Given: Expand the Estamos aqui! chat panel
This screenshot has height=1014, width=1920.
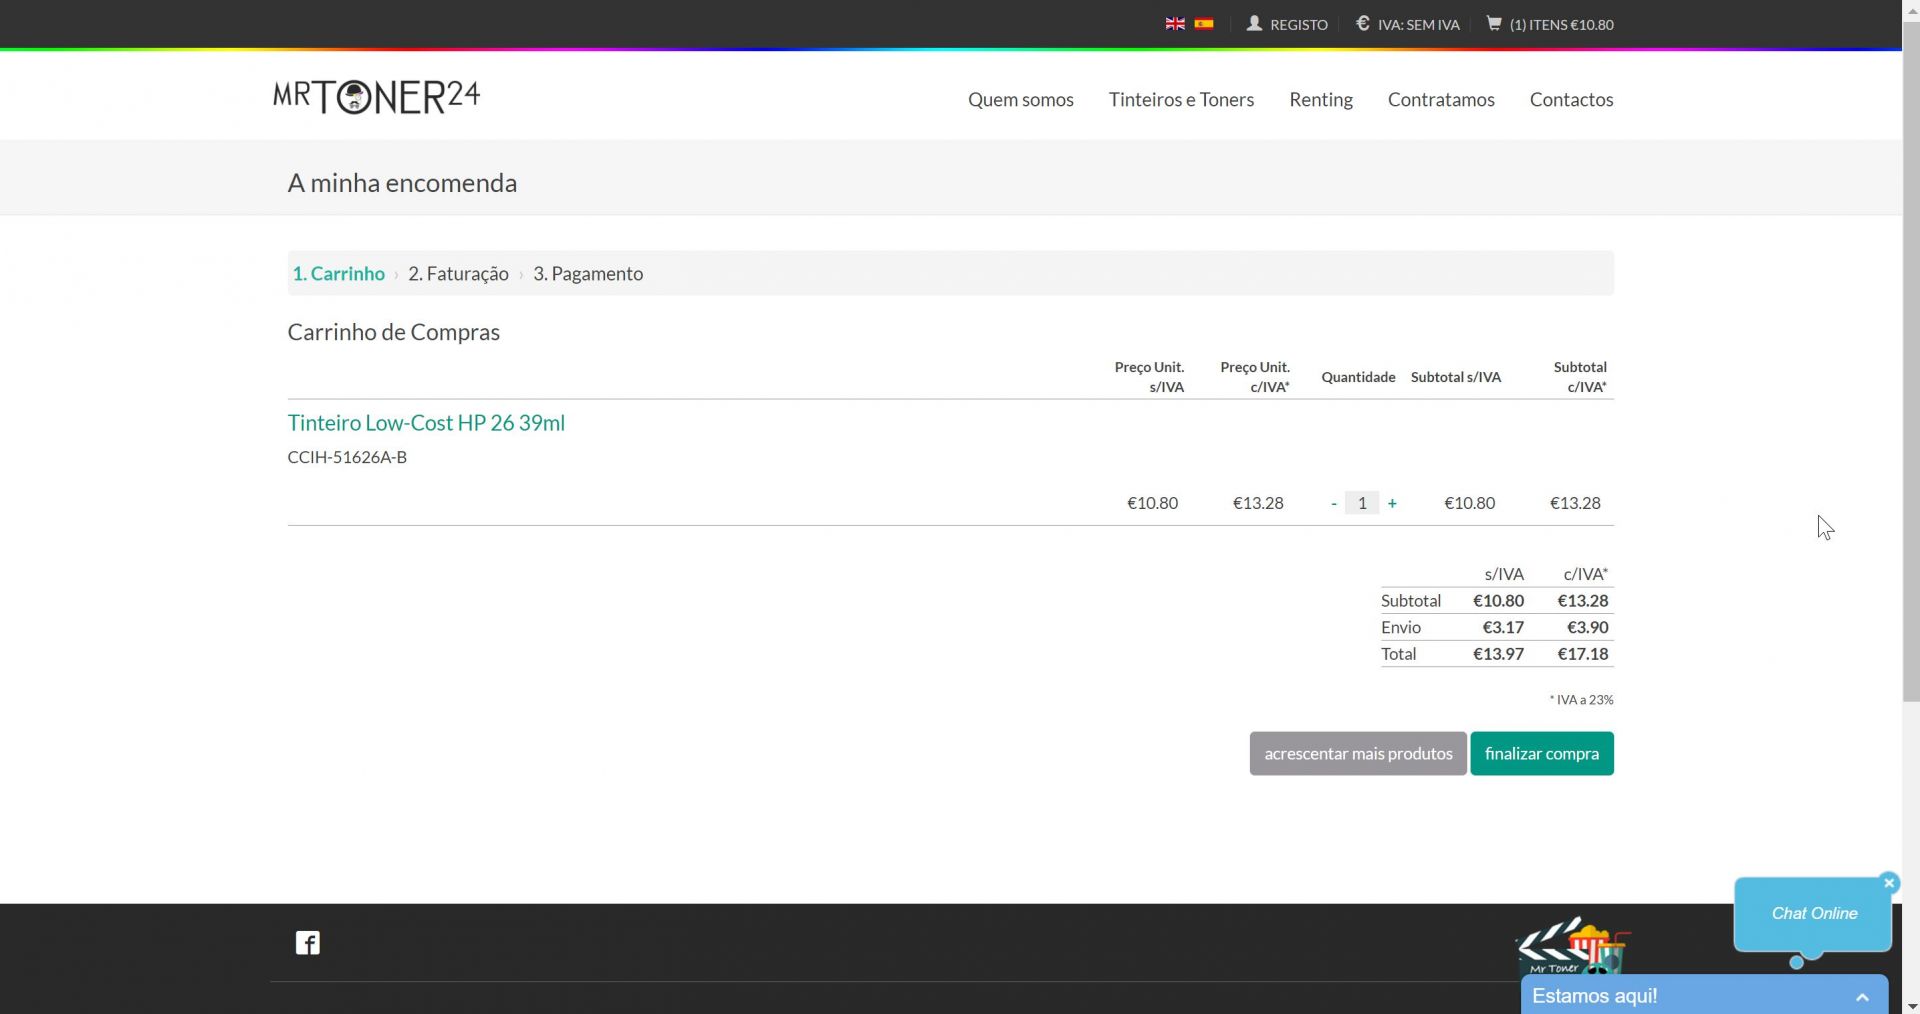Looking at the screenshot, I should point(1861,996).
